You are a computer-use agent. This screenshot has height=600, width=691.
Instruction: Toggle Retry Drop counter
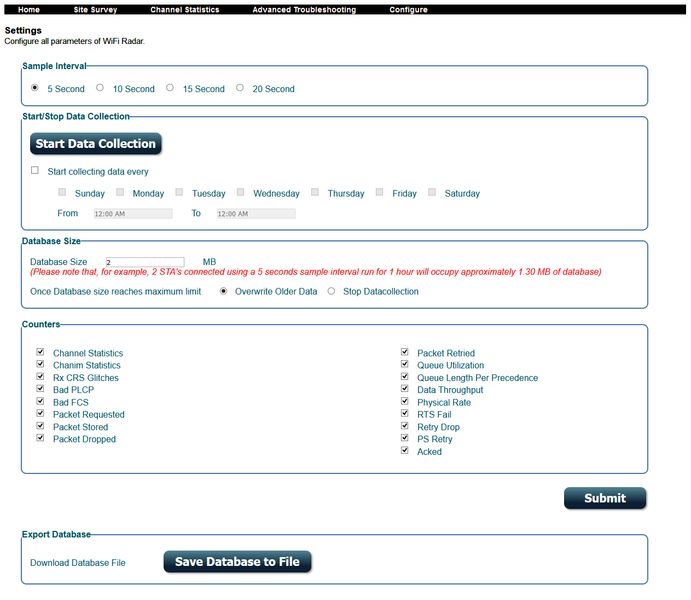point(405,426)
